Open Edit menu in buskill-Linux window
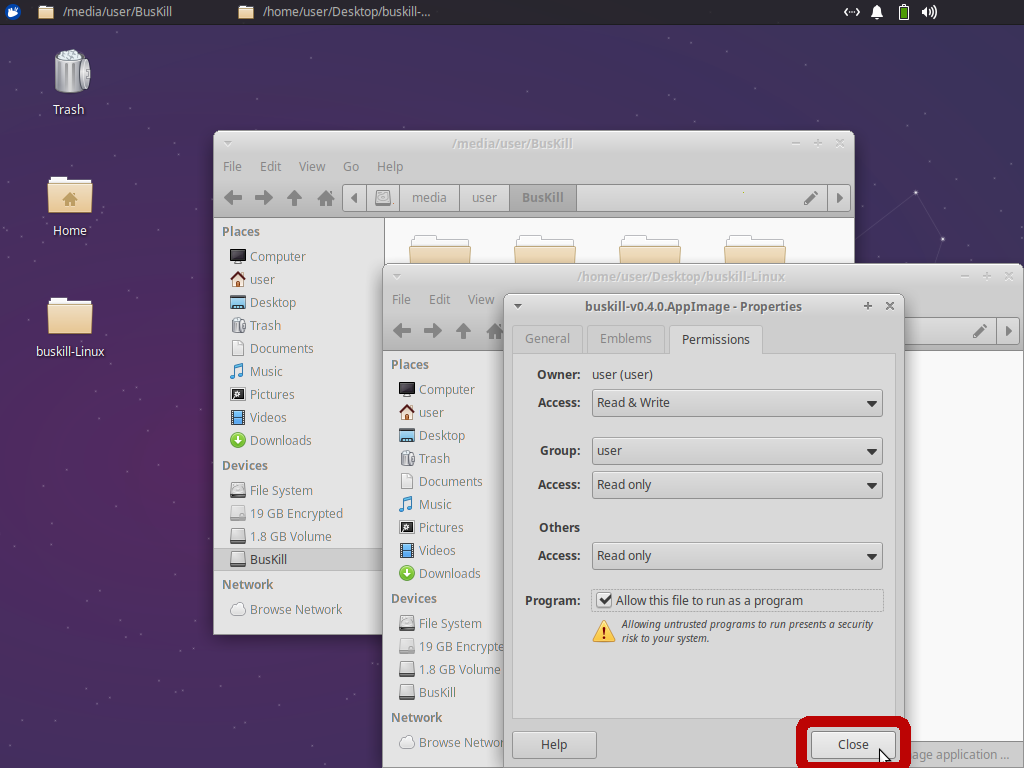Viewport: 1024px width, 768px height. [440, 299]
